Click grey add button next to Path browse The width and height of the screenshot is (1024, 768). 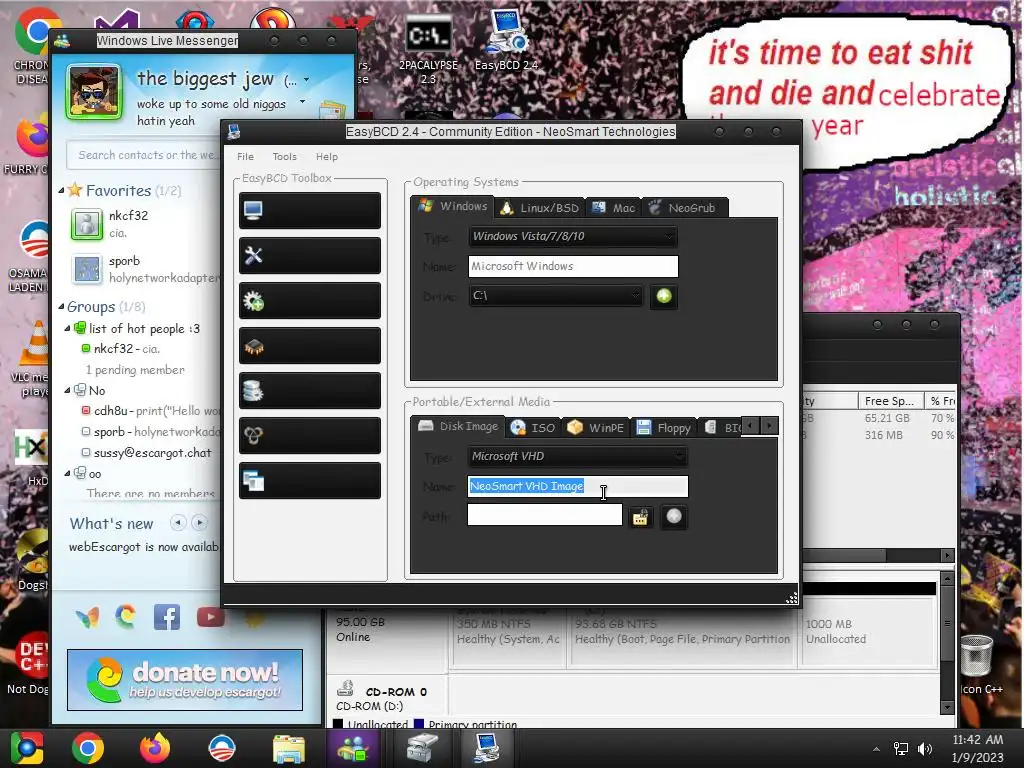point(673,517)
